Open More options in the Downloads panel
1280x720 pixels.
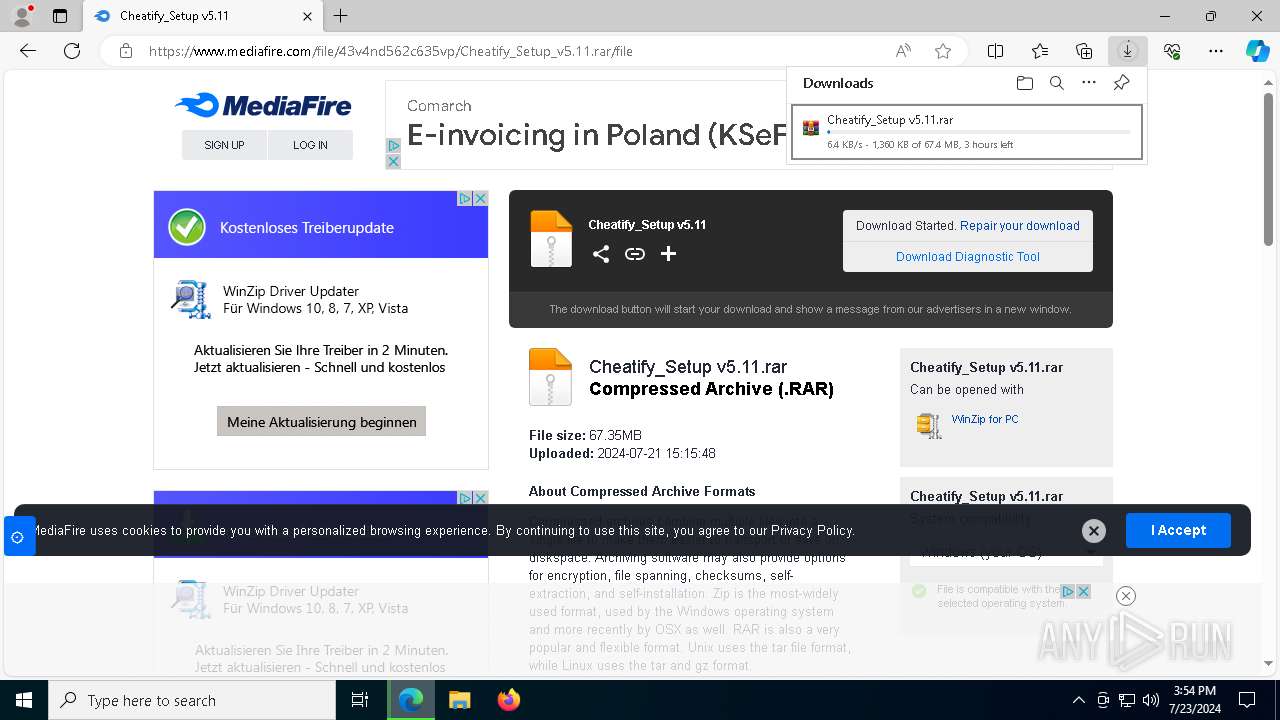[x=1089, y=83]
